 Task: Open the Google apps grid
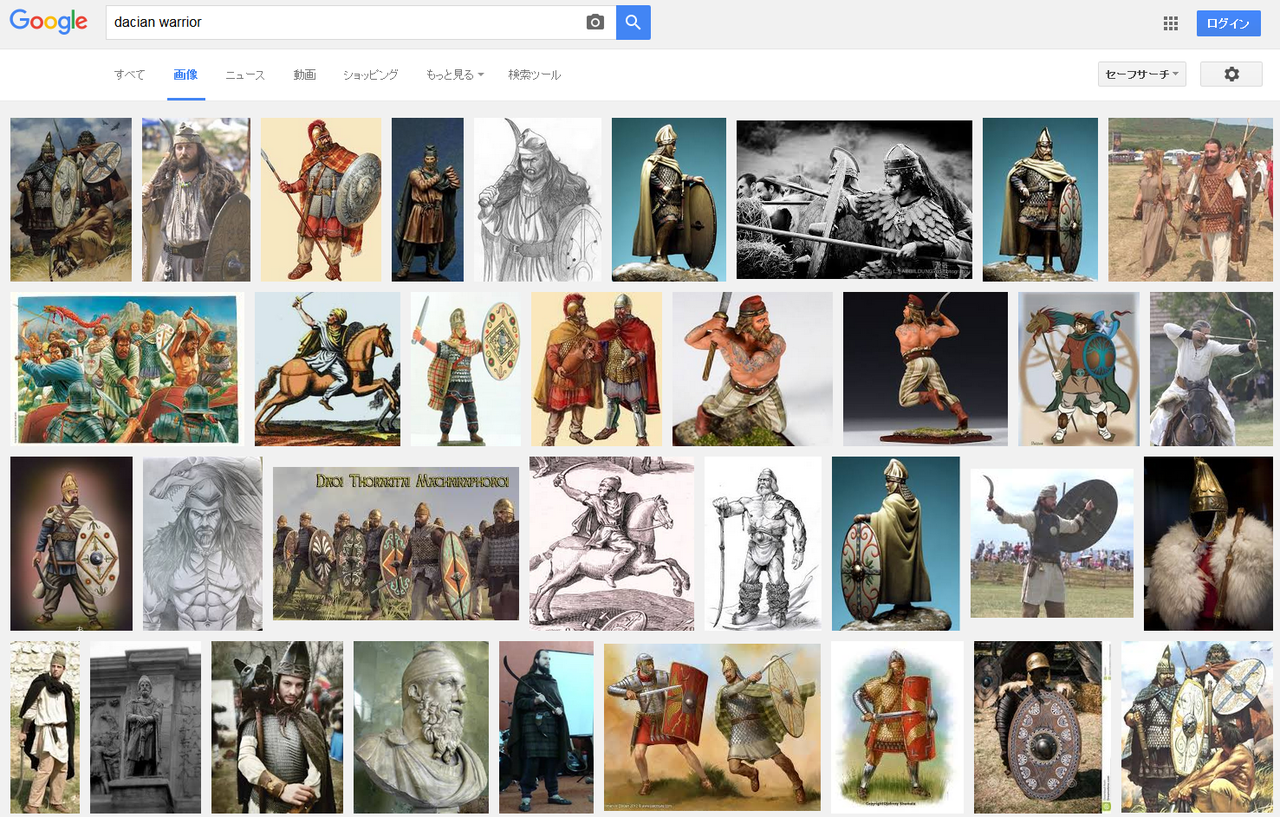(1171, 23)
